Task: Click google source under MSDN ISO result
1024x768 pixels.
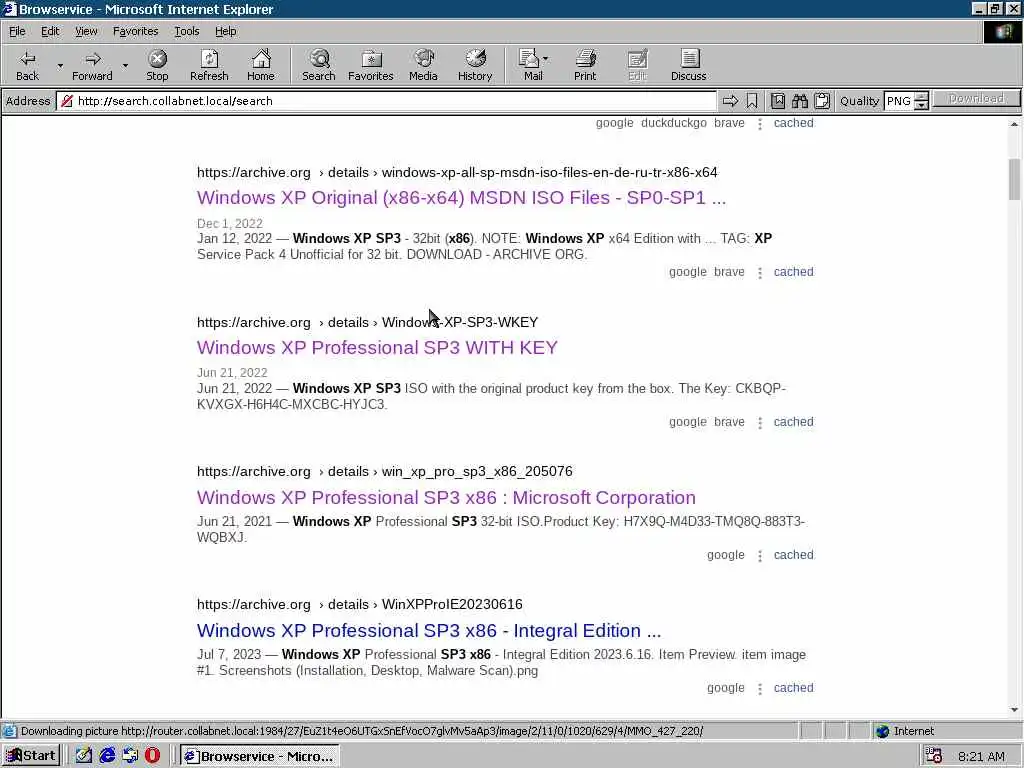Action: coord(687,272)
